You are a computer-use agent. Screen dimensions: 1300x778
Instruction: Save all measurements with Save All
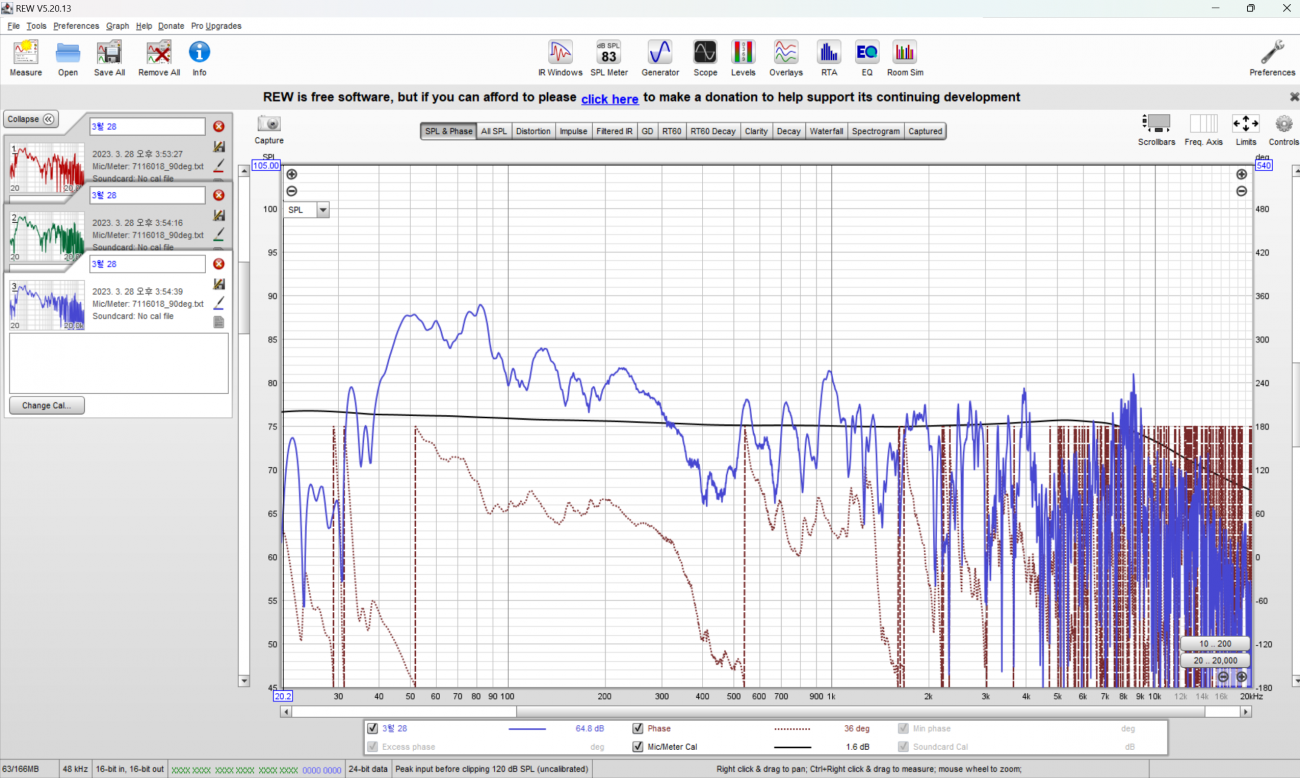pos(109,58)
